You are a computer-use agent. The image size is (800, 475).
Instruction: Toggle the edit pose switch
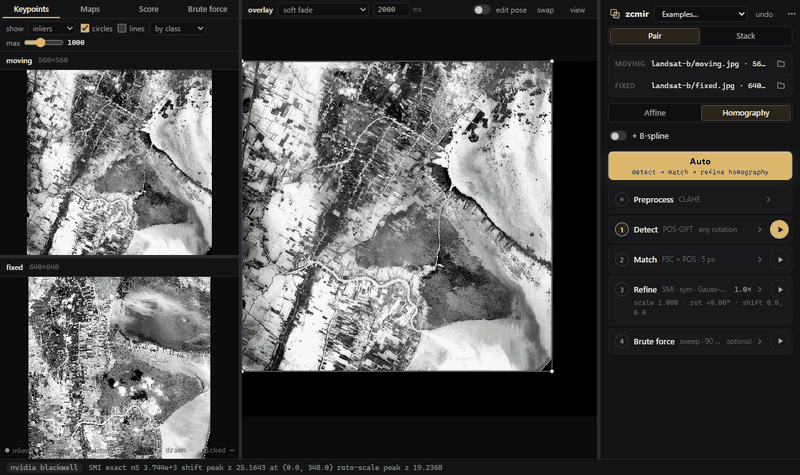click(x=481, y=10)
